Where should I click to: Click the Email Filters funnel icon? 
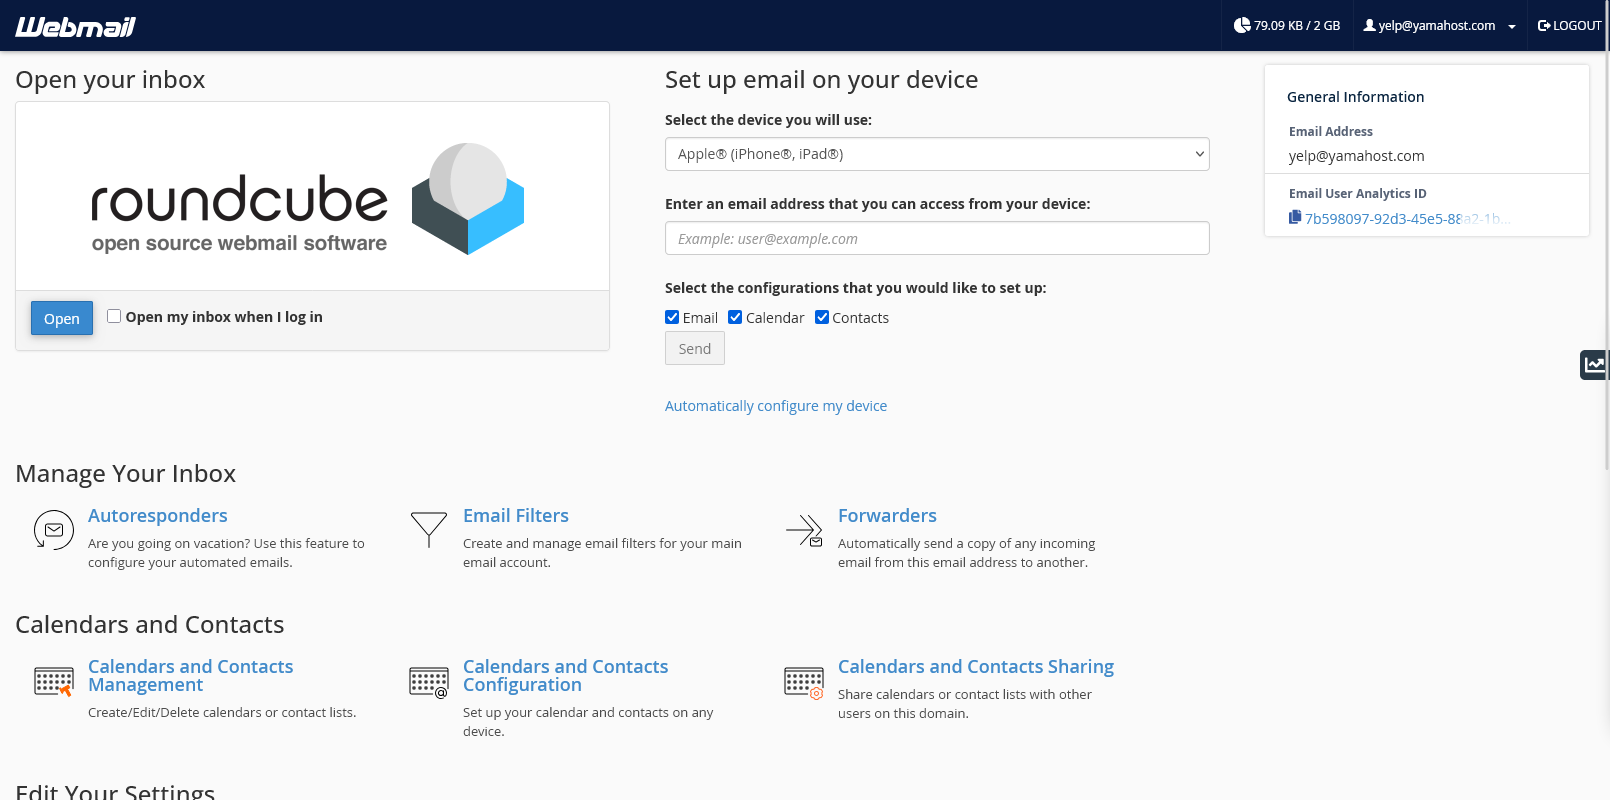[429, 529]
